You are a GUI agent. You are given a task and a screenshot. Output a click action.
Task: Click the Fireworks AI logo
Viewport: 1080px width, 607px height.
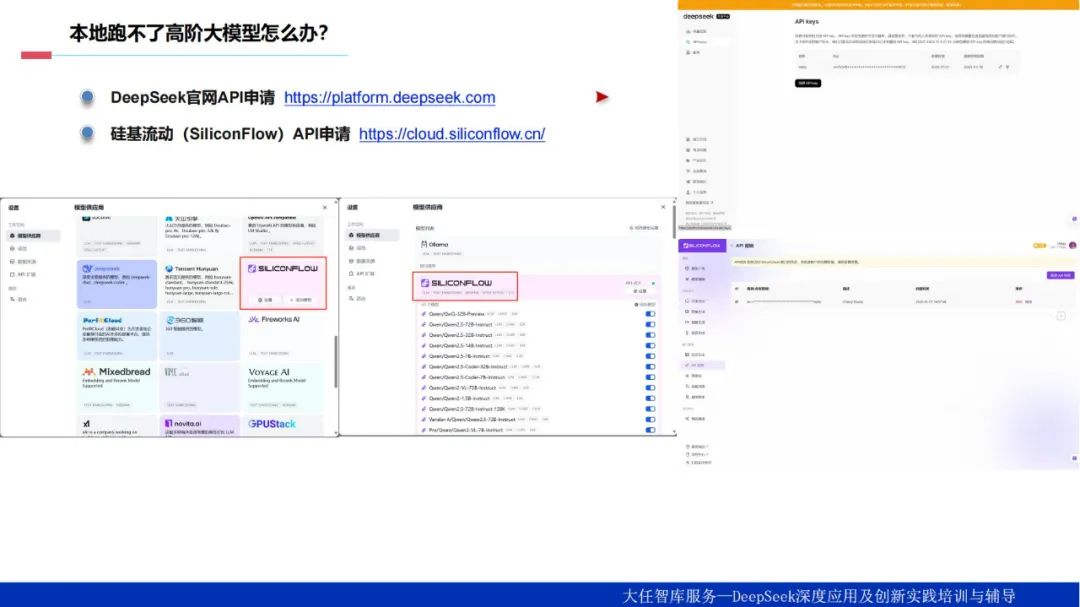tap(274, 320)
